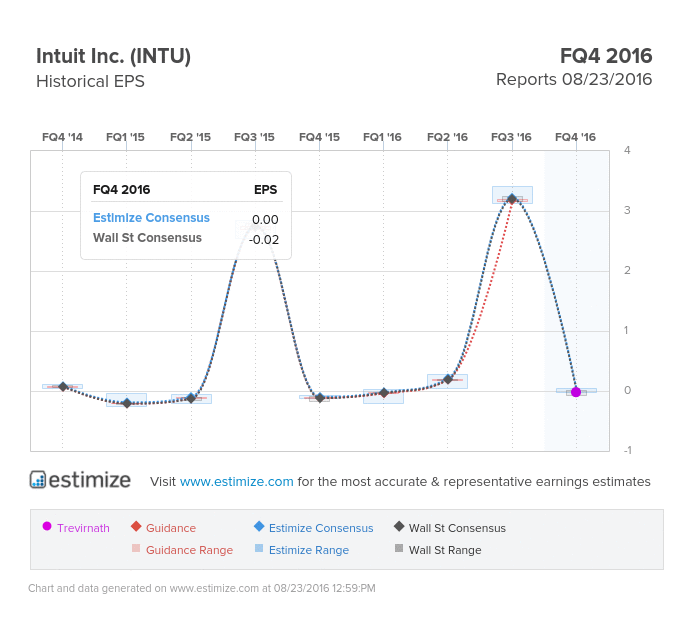Click the FQ2 '16 data point diamond
The image size is (685, 620).
coord(448,379)
